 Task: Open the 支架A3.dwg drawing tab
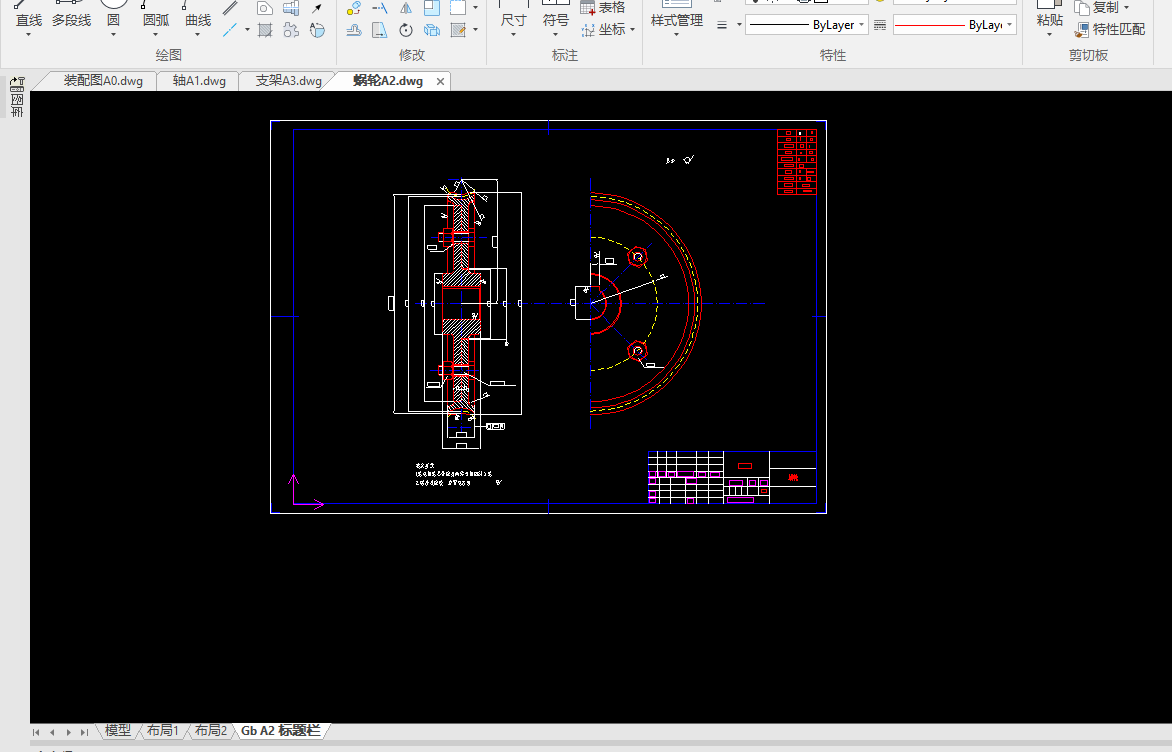(288, 81)
